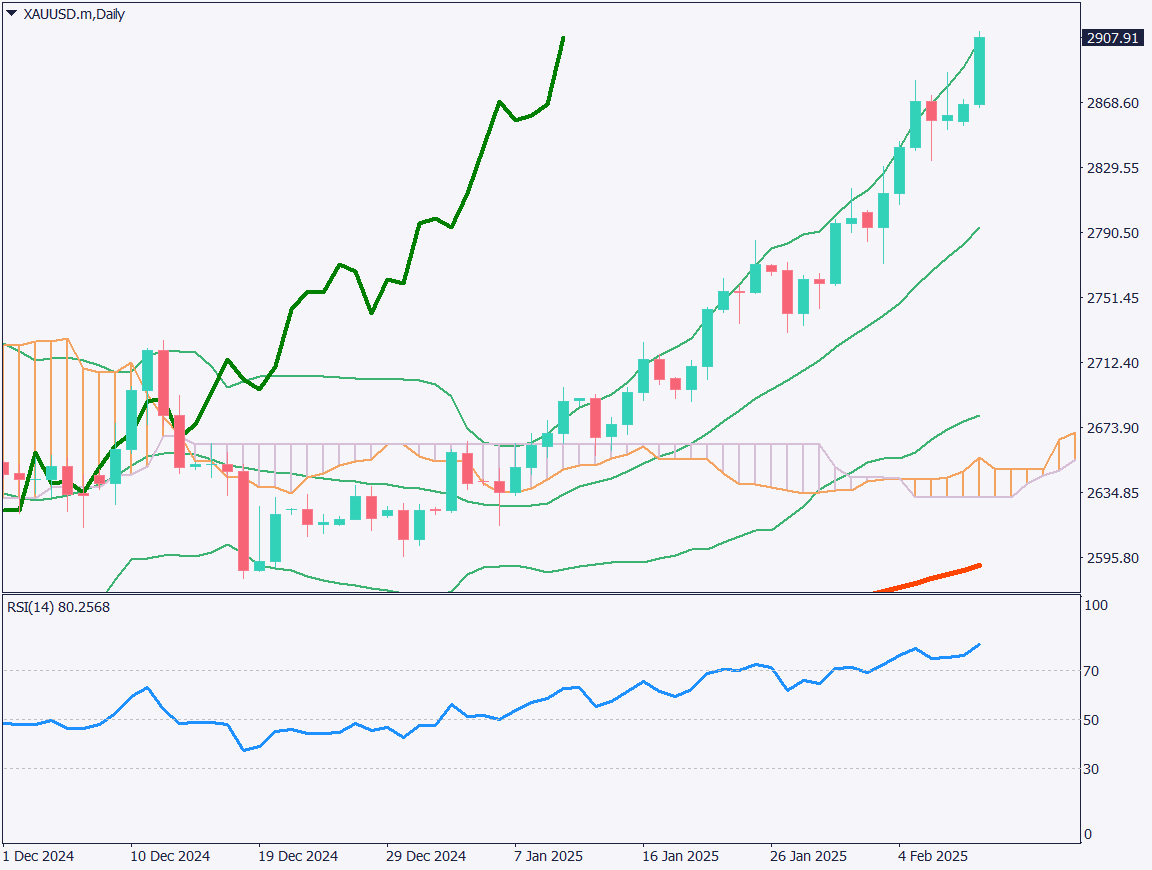Collapse the XAUUSD chart via the black triangle
1152x870 pixels.
click(10, 14)
